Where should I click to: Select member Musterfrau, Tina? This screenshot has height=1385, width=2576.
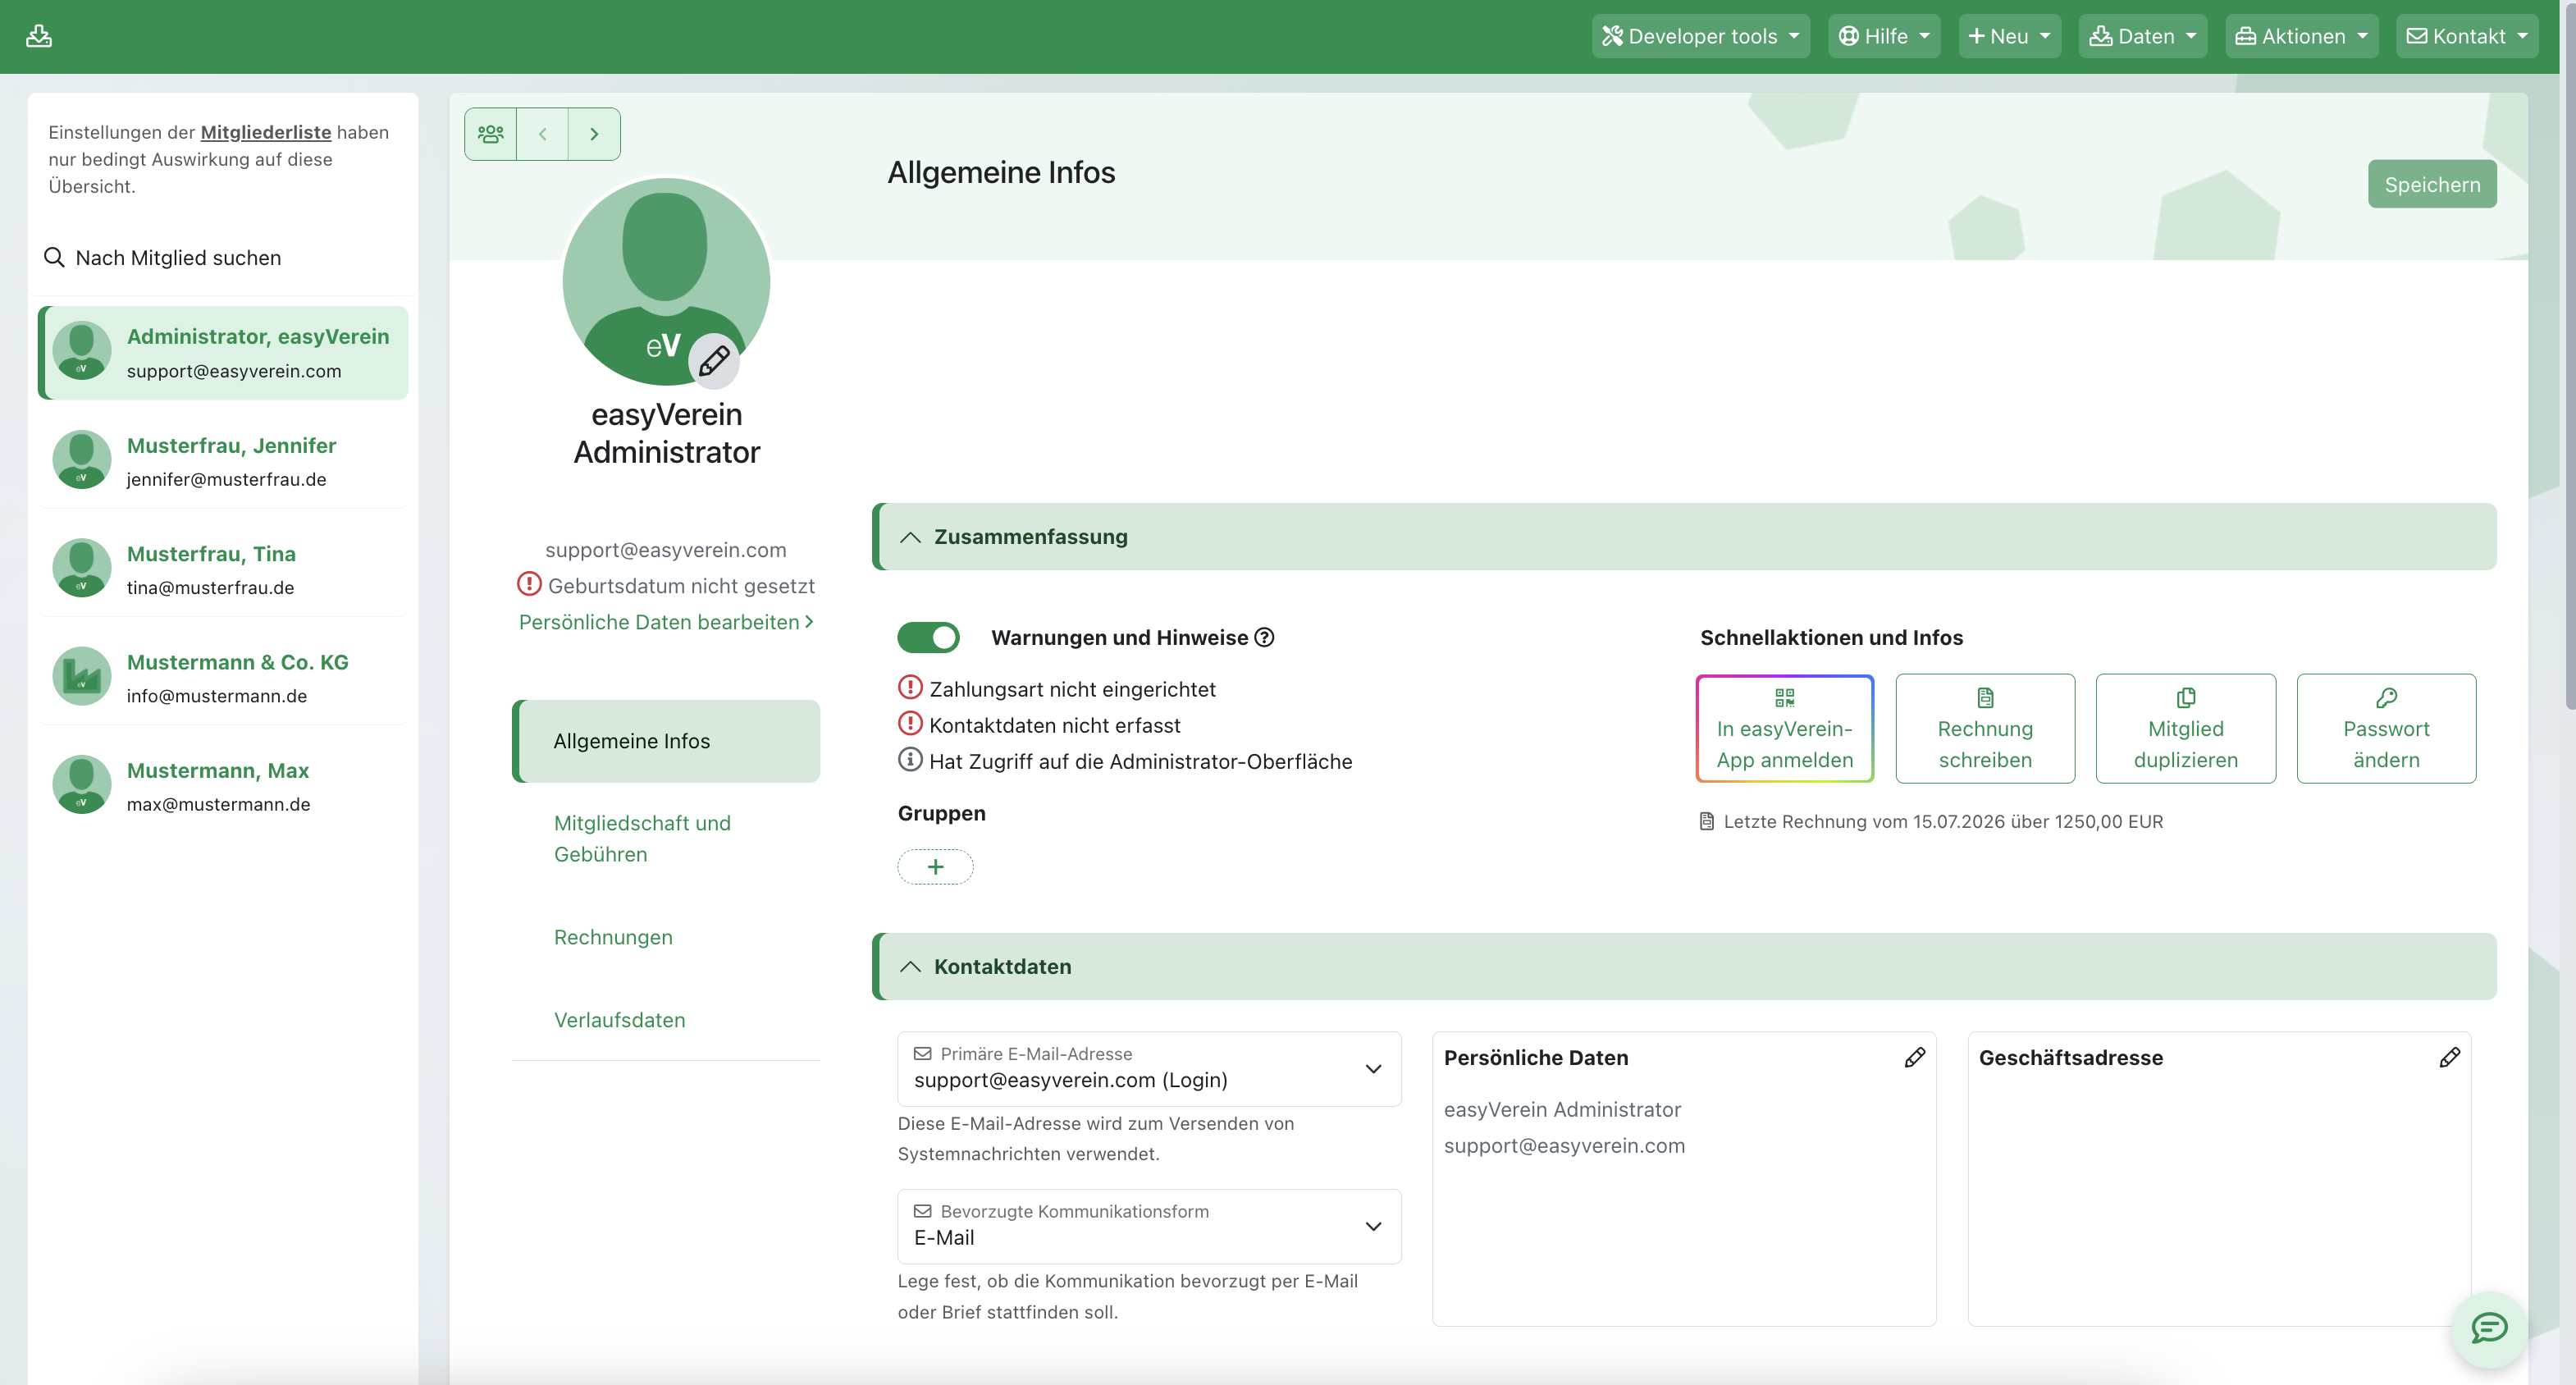pos(223,568)
